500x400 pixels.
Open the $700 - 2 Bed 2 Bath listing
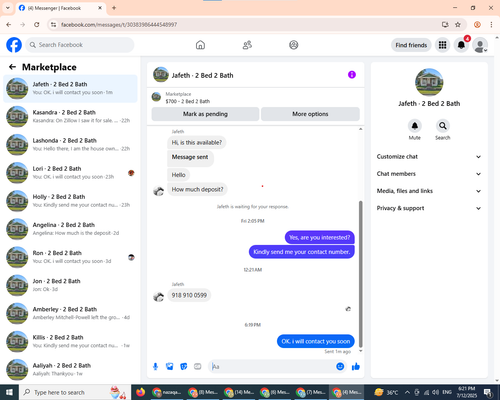pos(188,101)
